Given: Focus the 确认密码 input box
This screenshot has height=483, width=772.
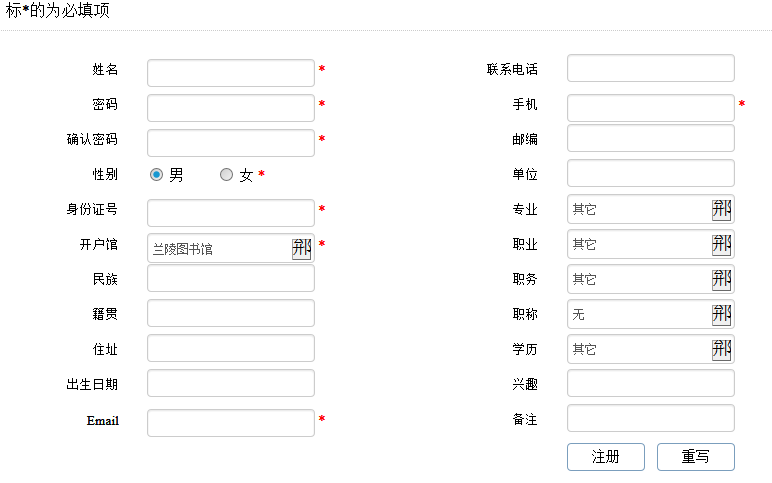Looking at the screenshot, I should [231, 143].
